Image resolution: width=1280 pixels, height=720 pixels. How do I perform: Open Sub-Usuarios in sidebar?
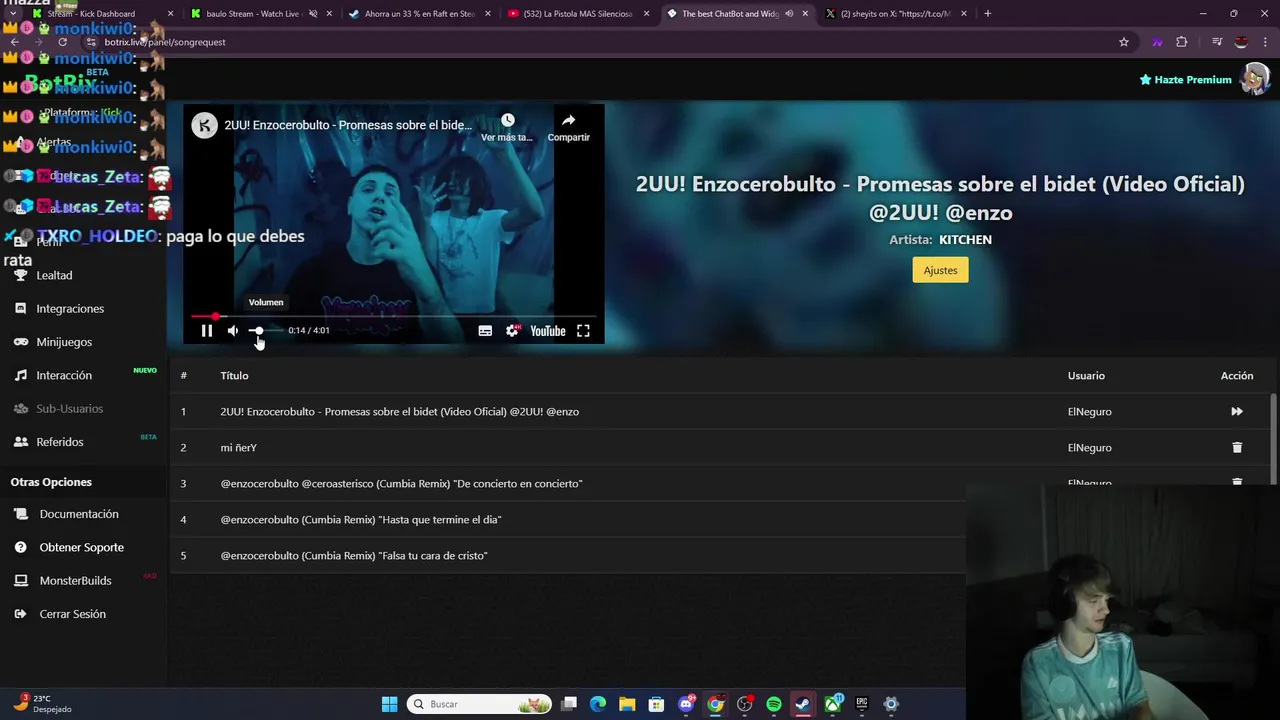pyautogui.click(x=70, y=408)
